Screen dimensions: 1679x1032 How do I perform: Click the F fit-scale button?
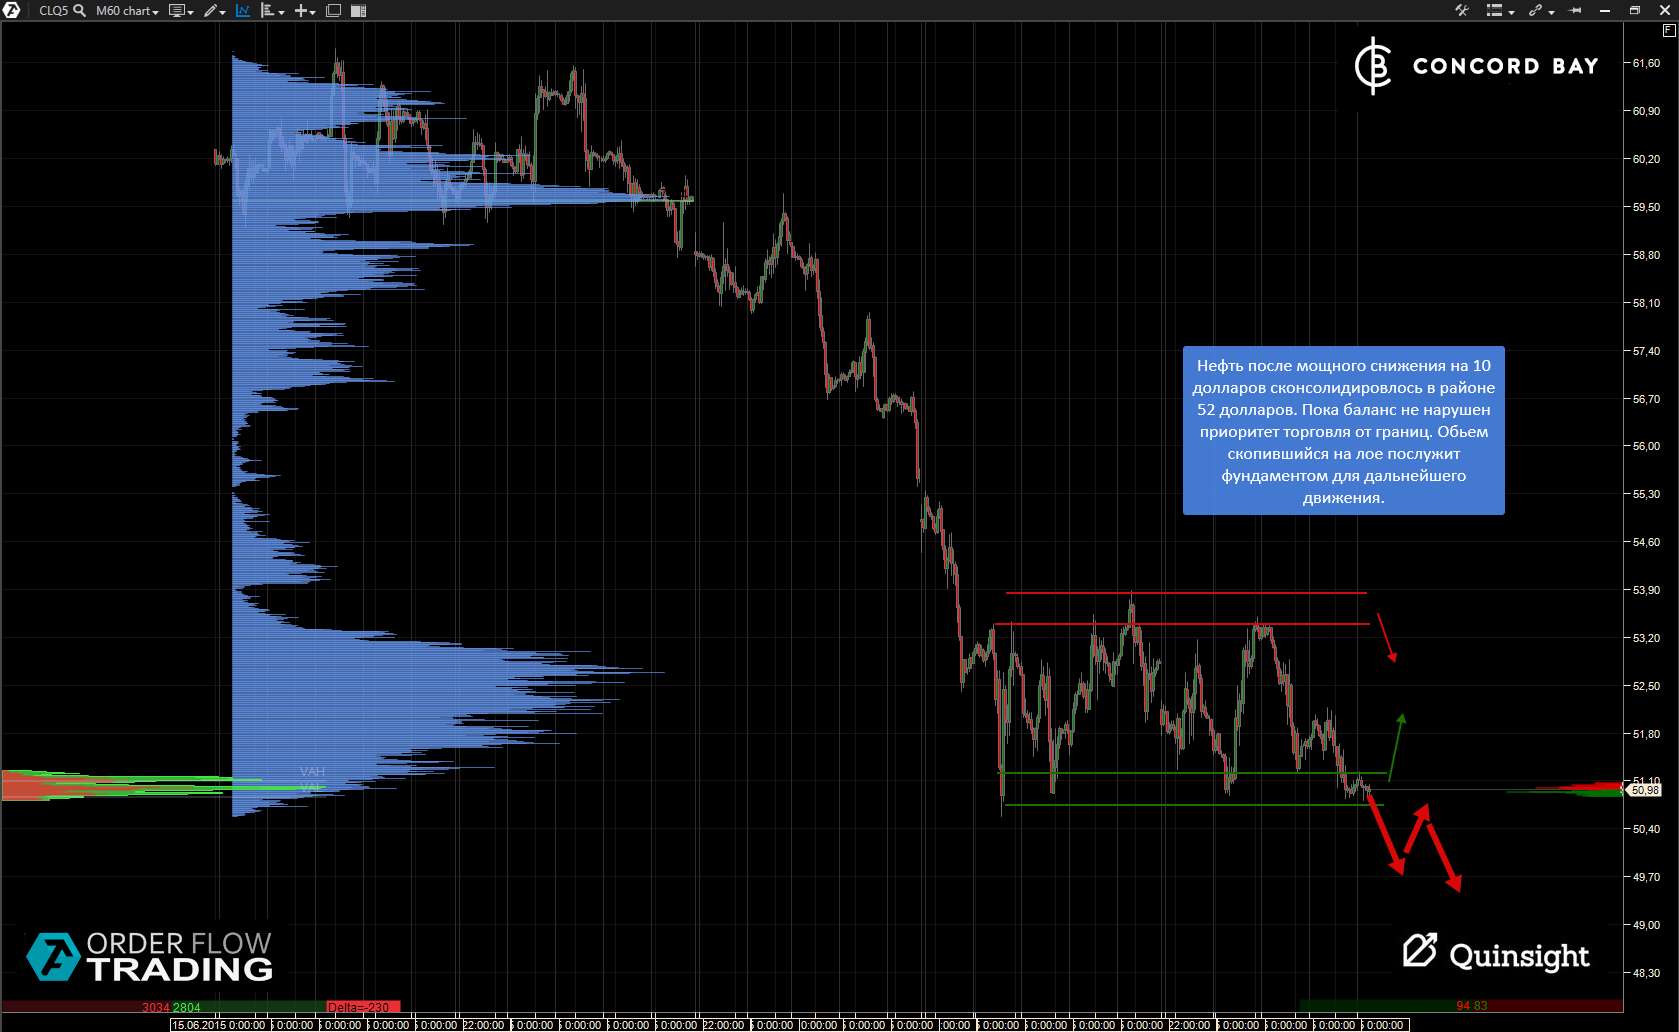tap(1668, 30)
